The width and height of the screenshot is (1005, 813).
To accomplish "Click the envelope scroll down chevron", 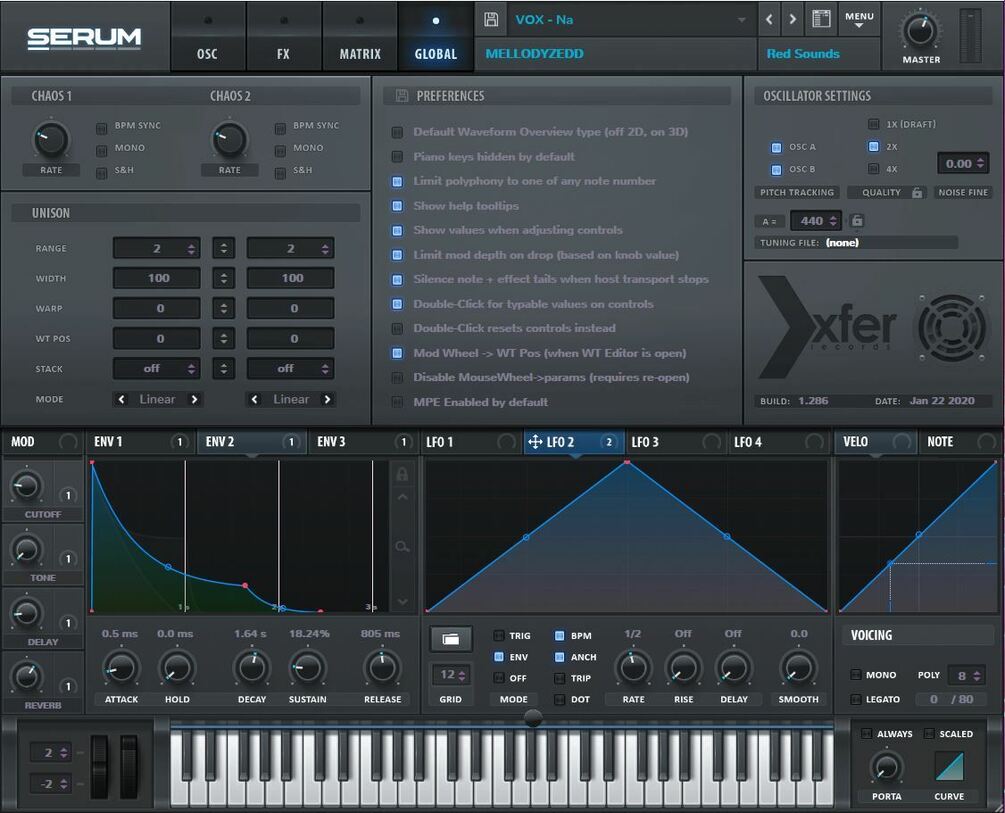I will point(402,601).
